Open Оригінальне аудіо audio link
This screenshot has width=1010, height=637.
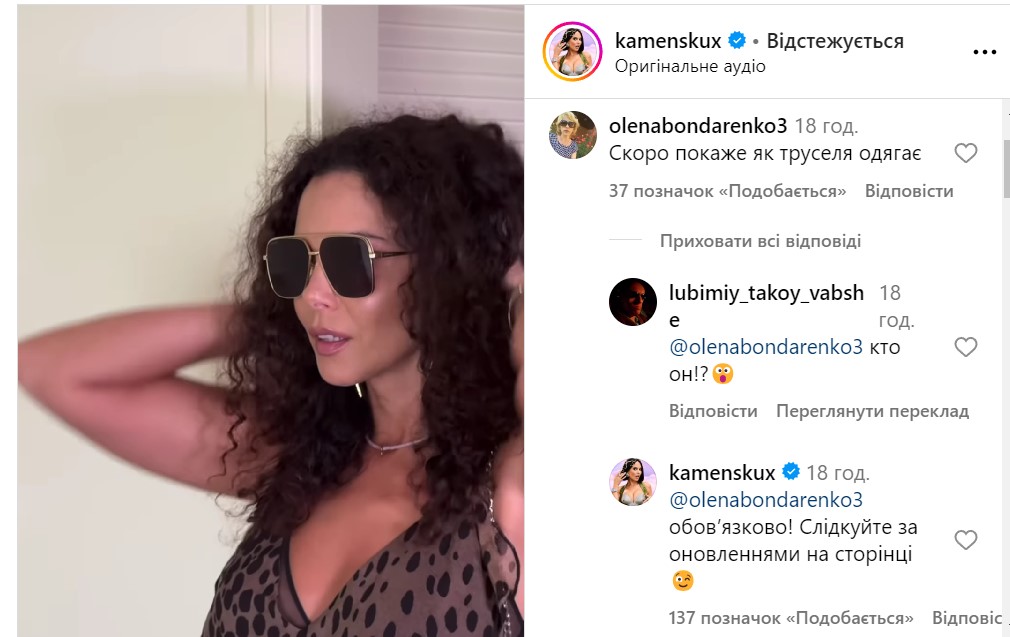click(x=690, y=66)
